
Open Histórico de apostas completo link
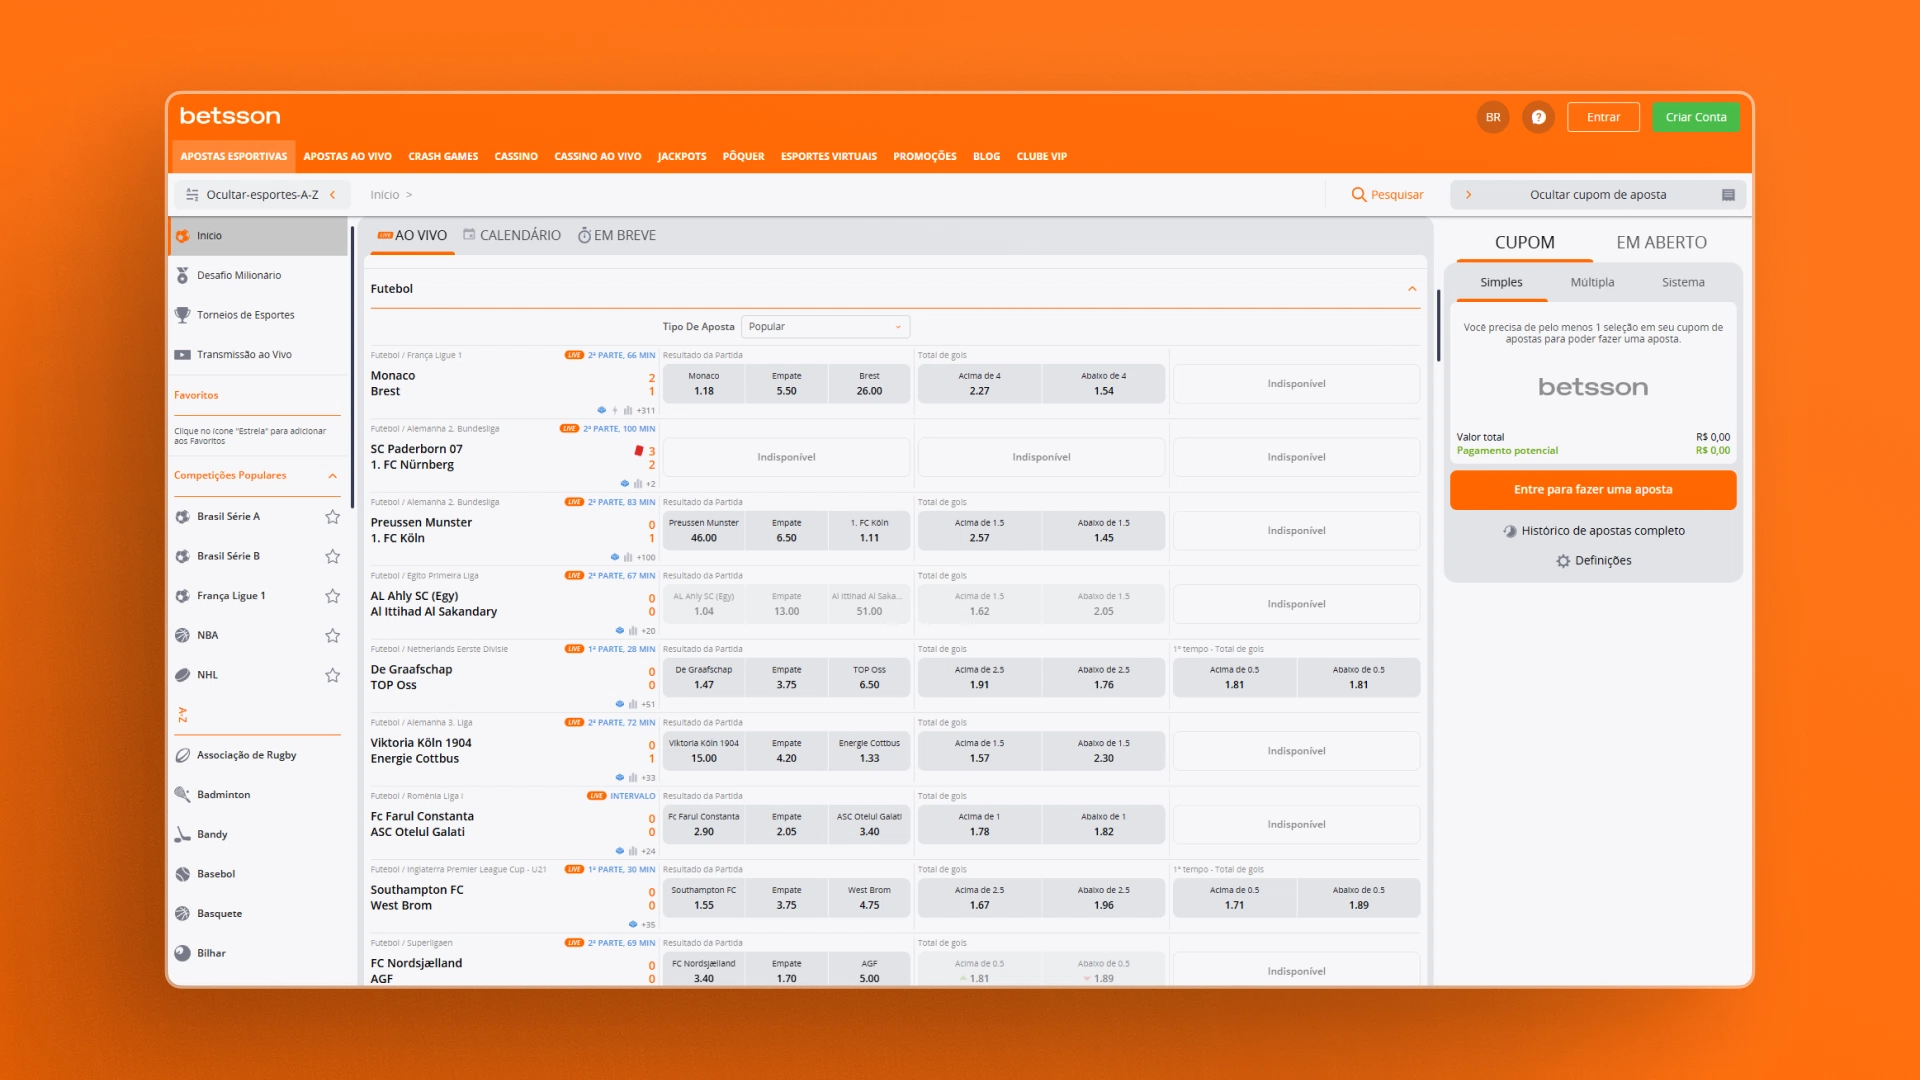1603,531
